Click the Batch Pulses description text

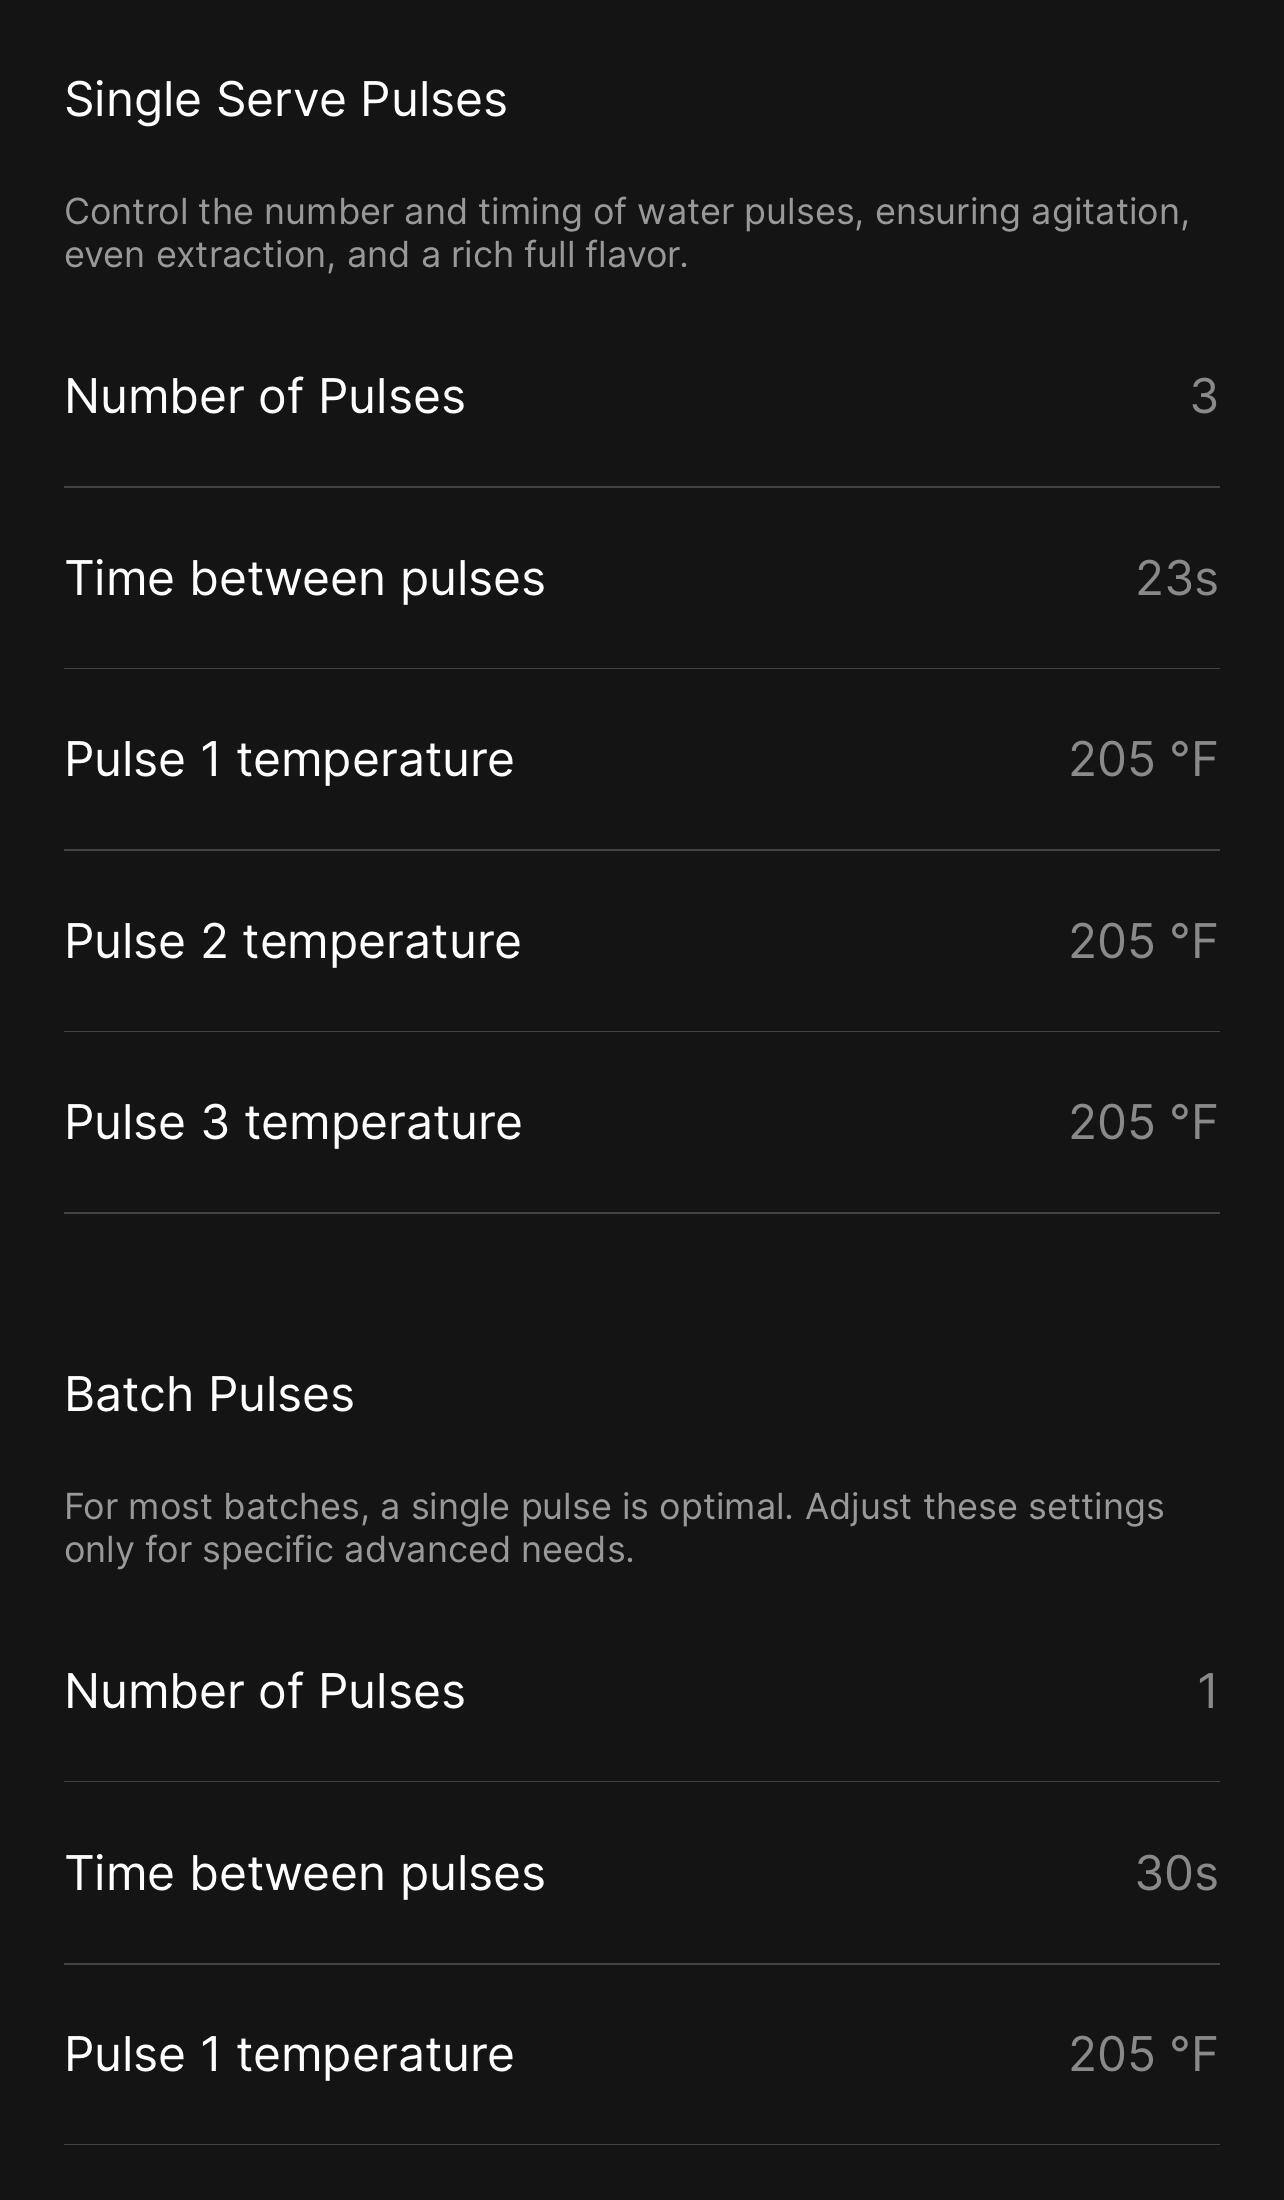pos(613,1528)
